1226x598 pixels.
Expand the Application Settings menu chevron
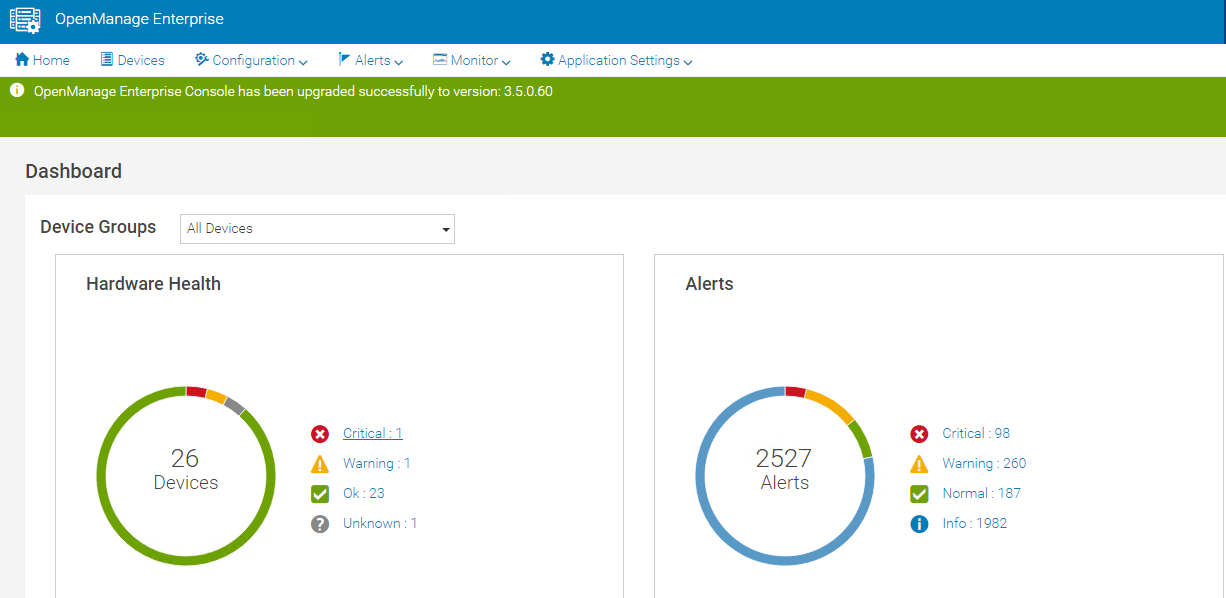pos(688,62)
